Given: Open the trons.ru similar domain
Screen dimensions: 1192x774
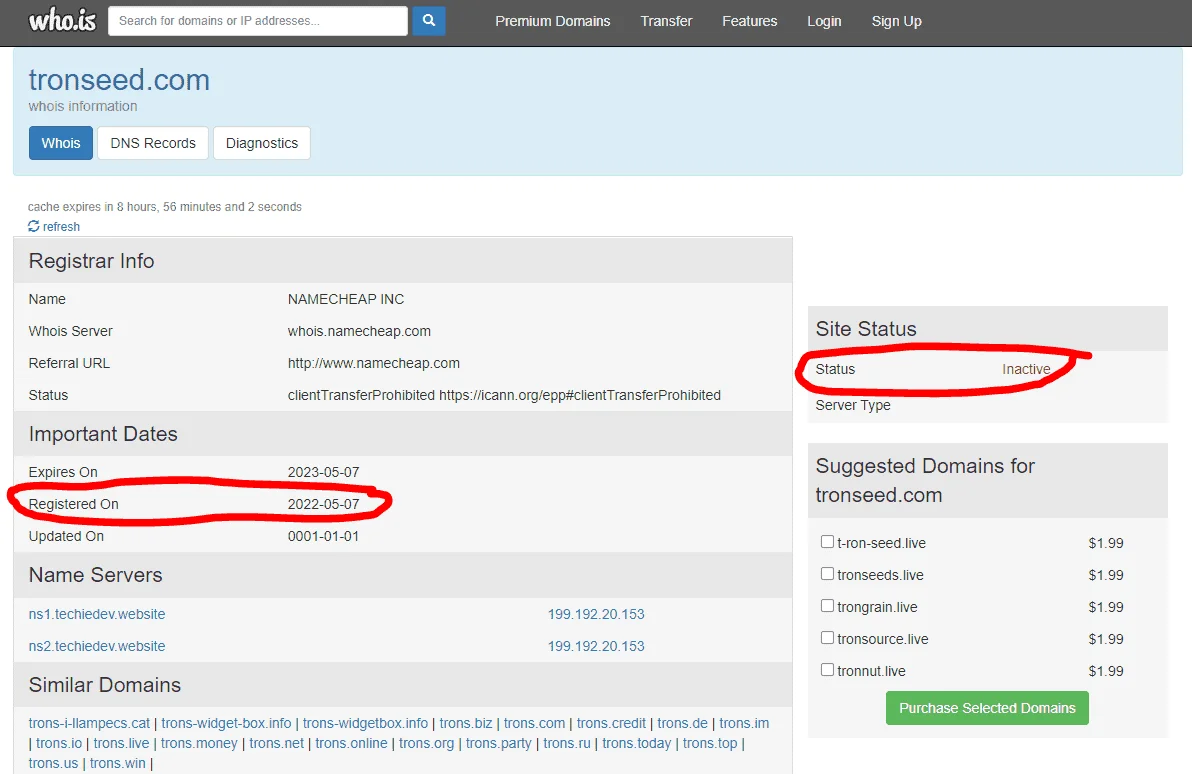Looking at the screenshot, I should [x=566, y=743].
